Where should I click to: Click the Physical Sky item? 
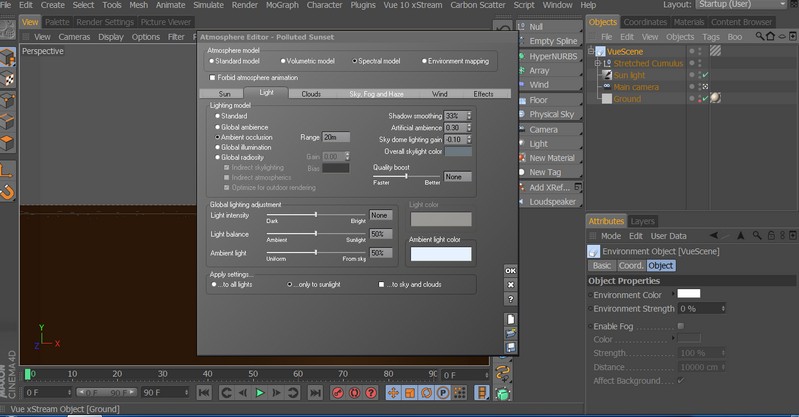(x=550, y=114)
